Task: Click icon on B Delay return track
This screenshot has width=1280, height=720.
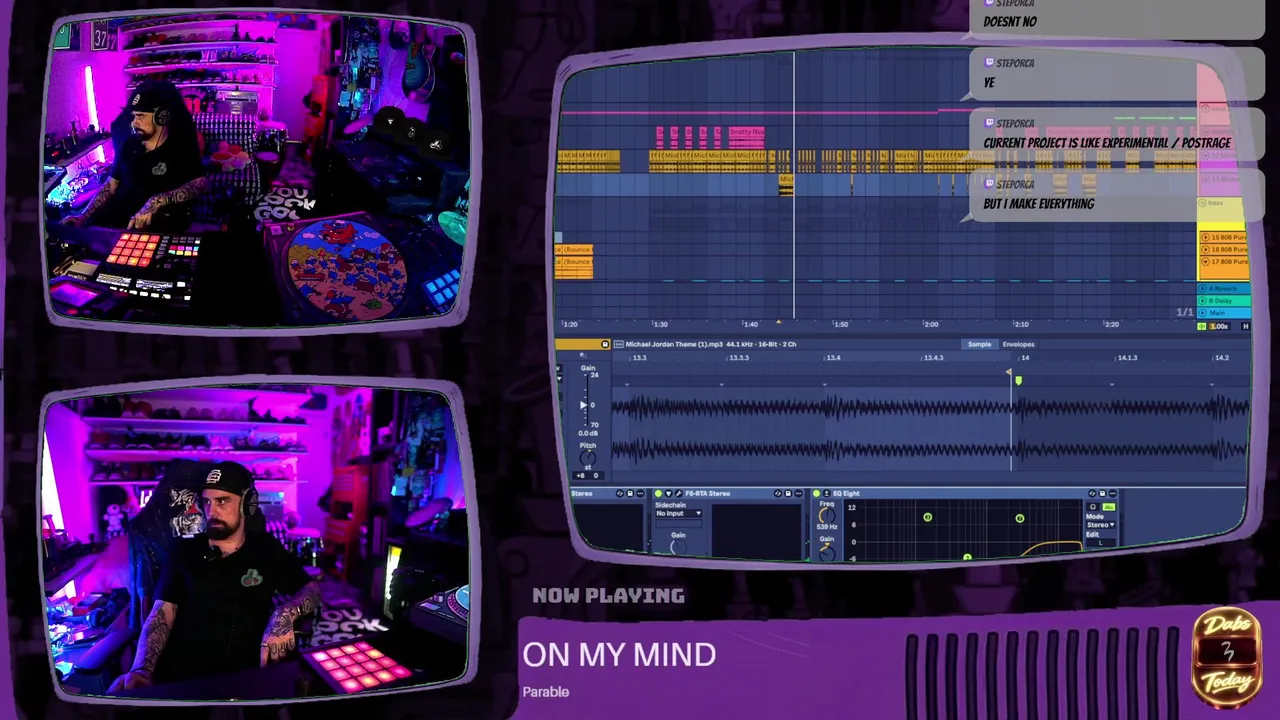Action: (1202, 300)
